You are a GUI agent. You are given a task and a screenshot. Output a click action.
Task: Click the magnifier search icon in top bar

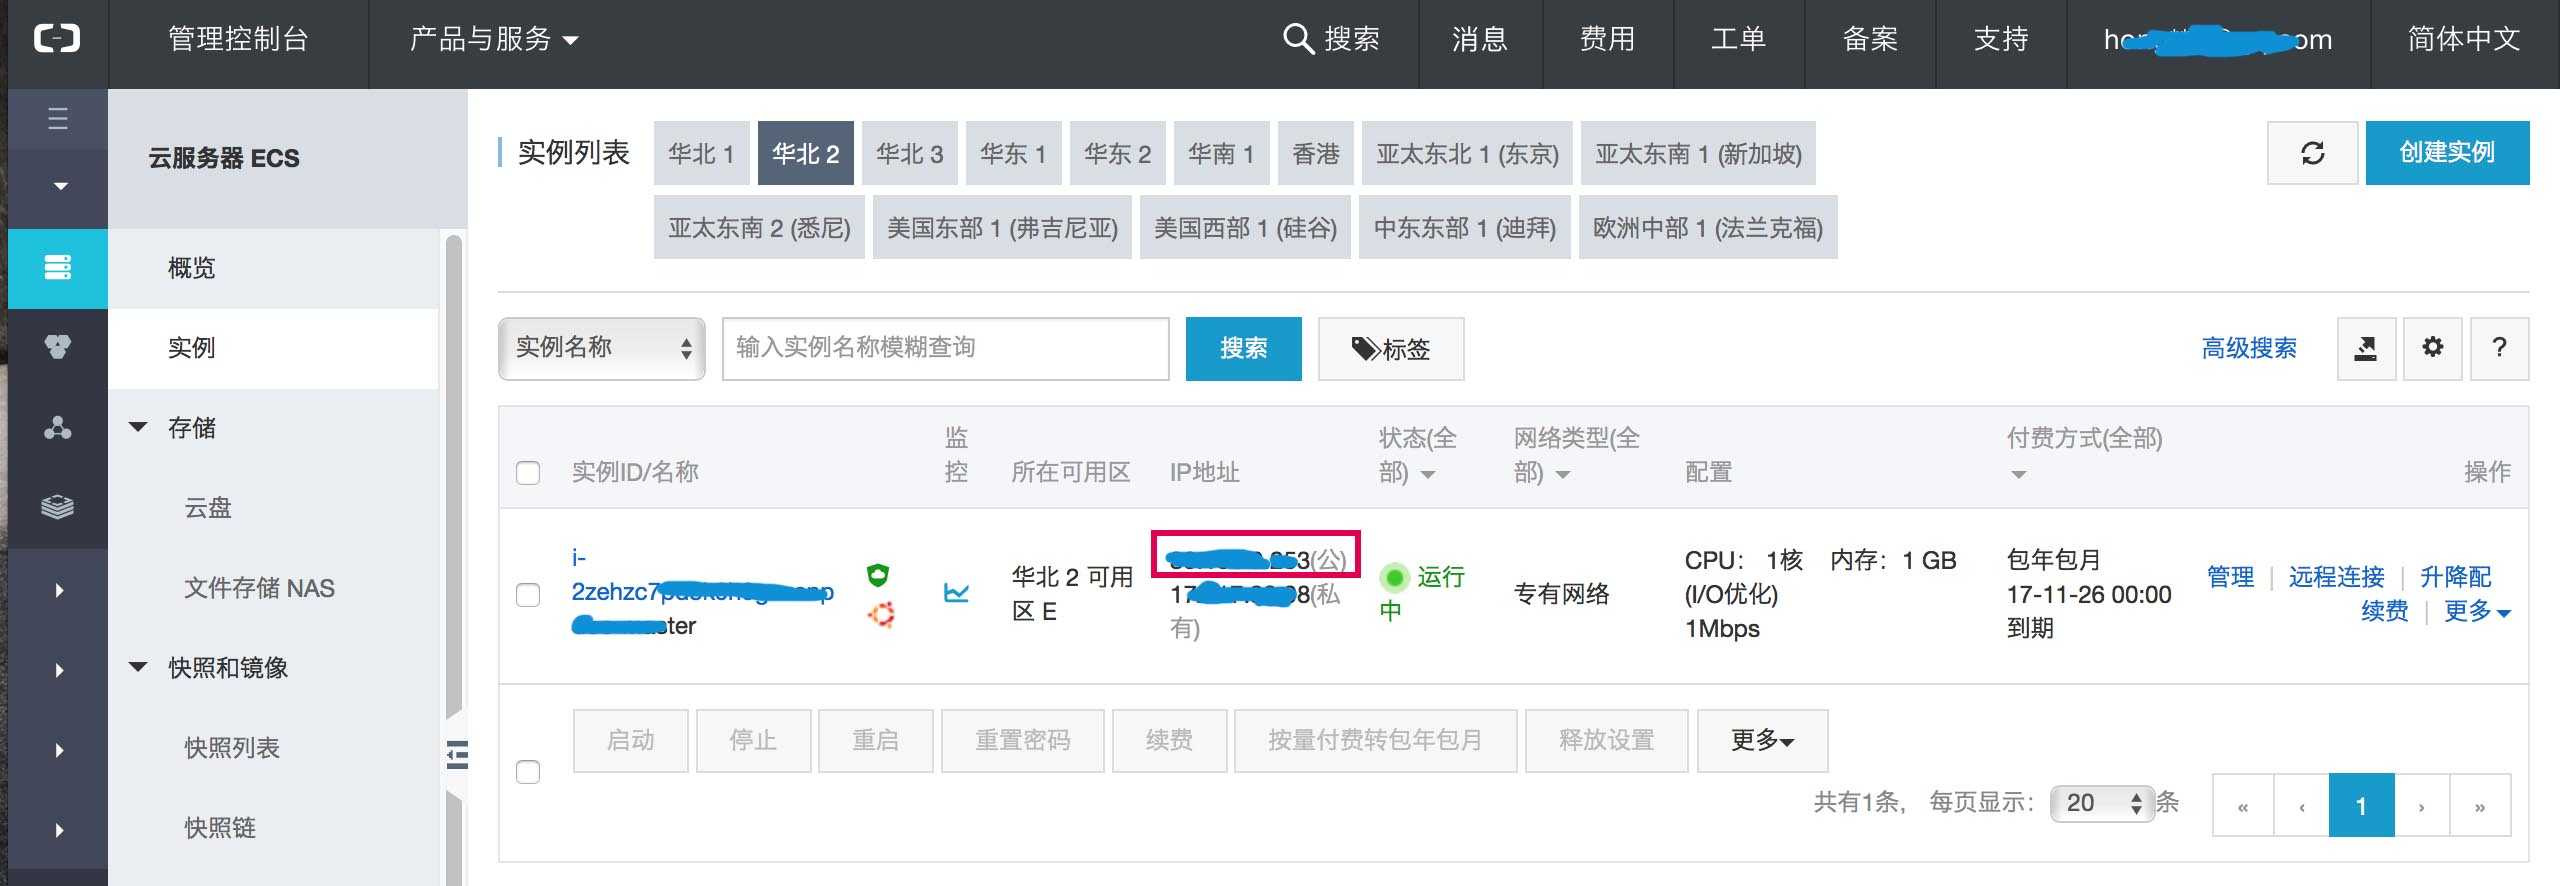point(1298,39)
